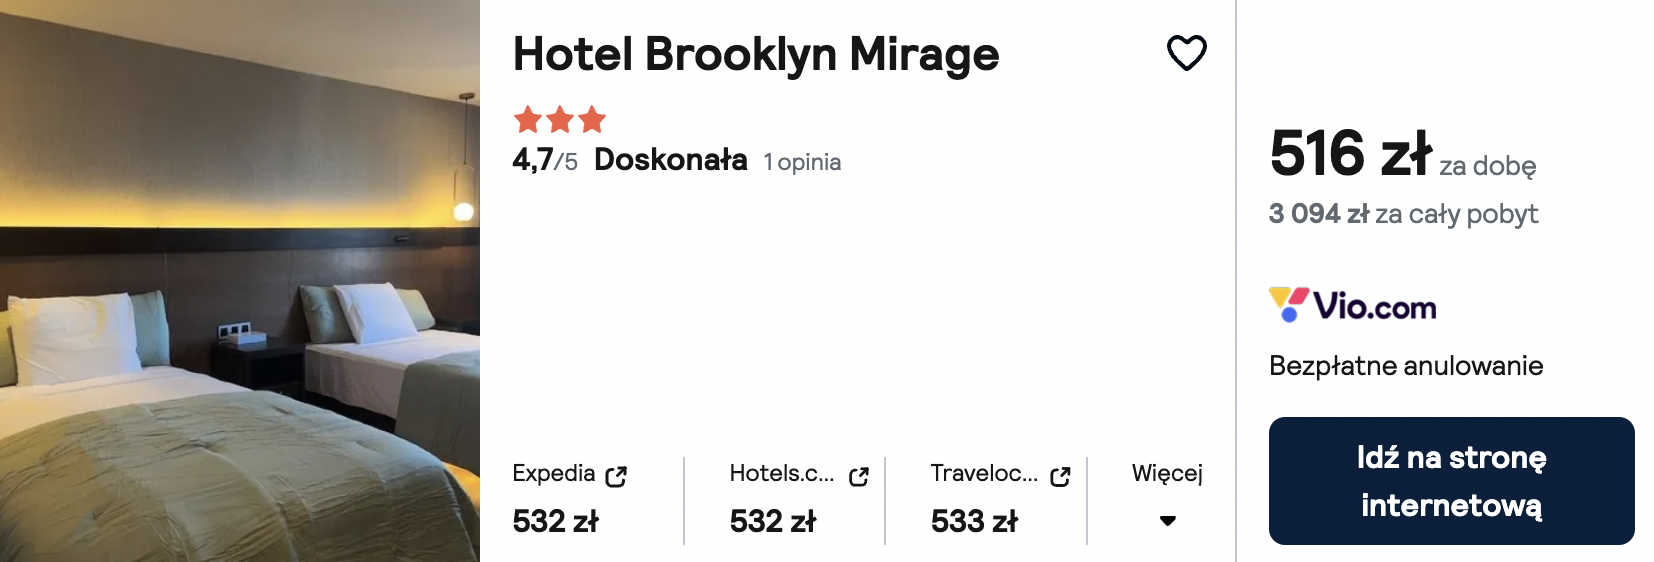Go to Idź na stronę internetową
The width and height of the screenshot is (1654, 562).
(x=1451, y=481)
